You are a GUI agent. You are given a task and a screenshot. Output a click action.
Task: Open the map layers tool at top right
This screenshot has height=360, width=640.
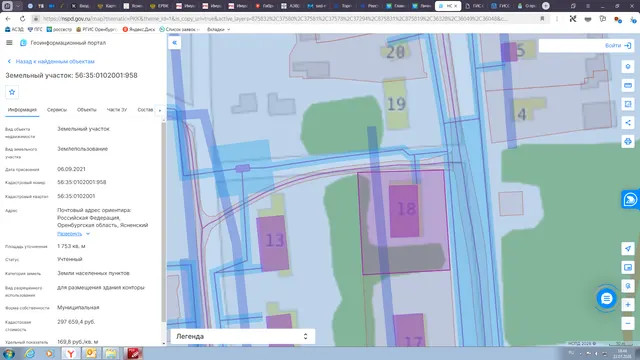(x=628, y=67)
